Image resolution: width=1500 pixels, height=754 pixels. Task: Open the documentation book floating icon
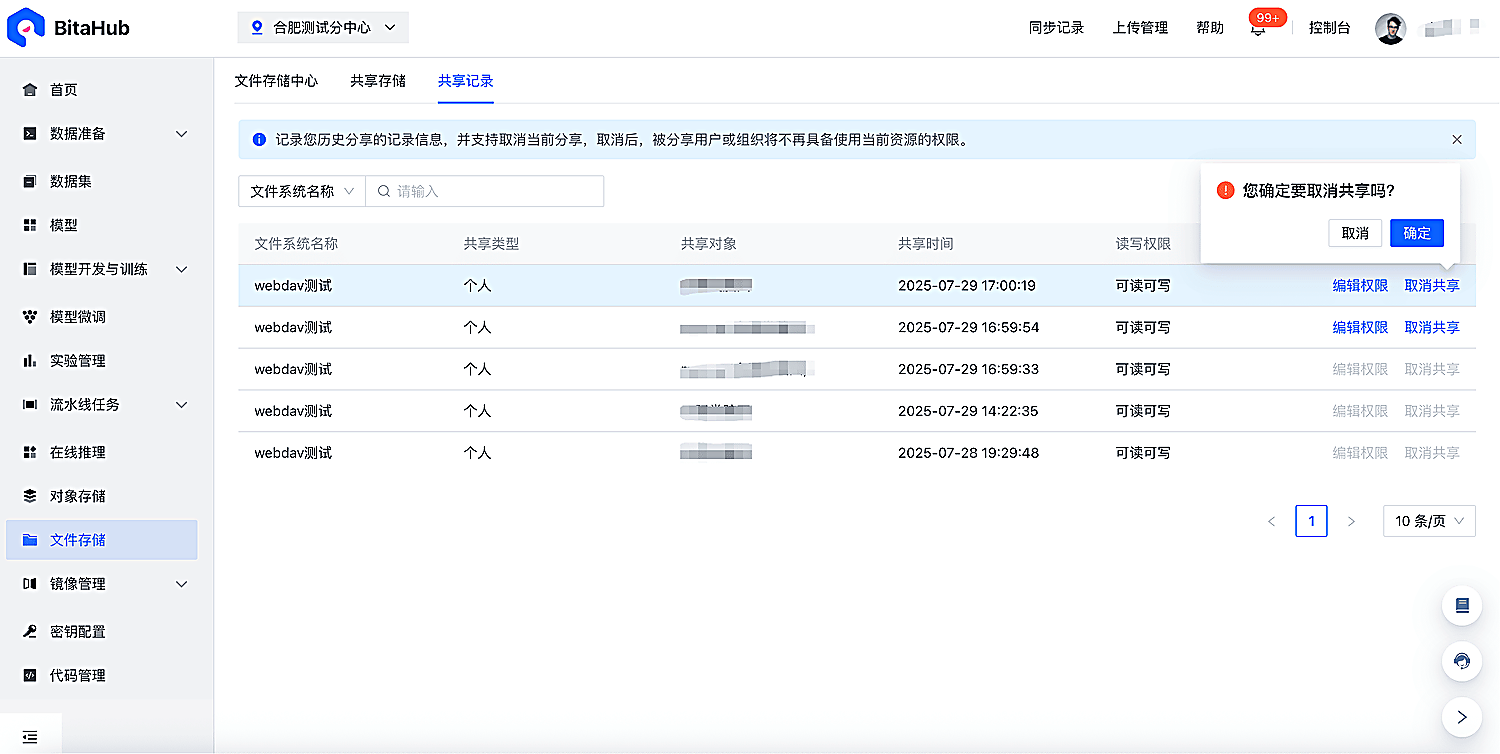[x=1462, y=605]
